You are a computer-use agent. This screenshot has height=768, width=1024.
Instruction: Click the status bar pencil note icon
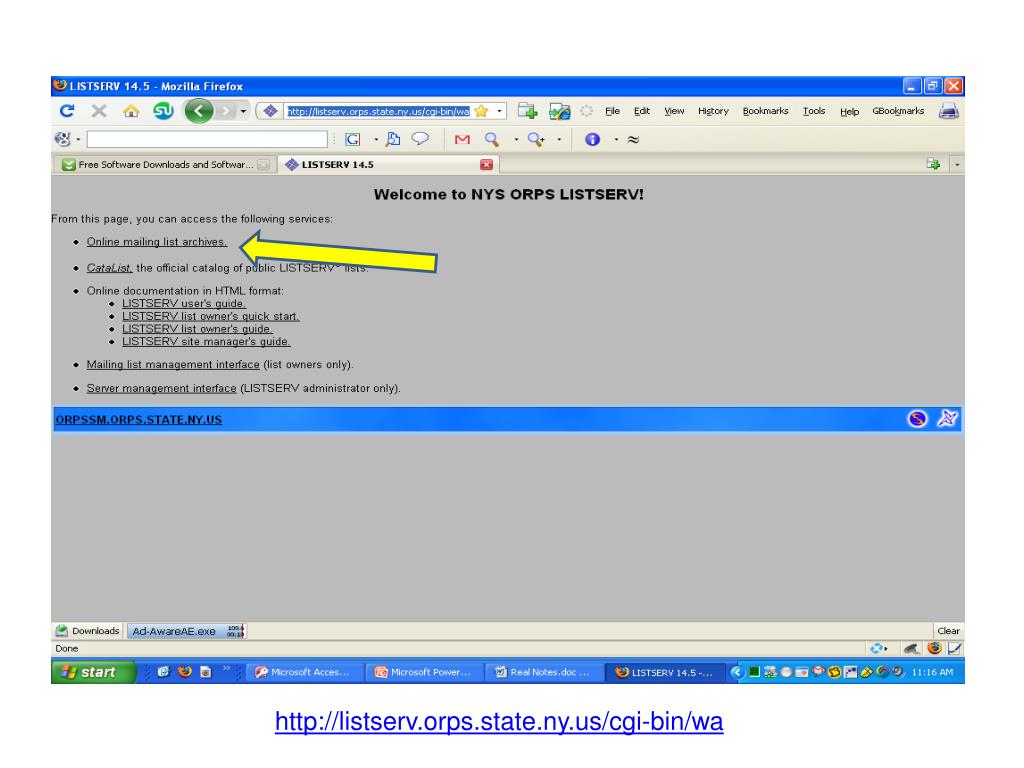(954, 648)
